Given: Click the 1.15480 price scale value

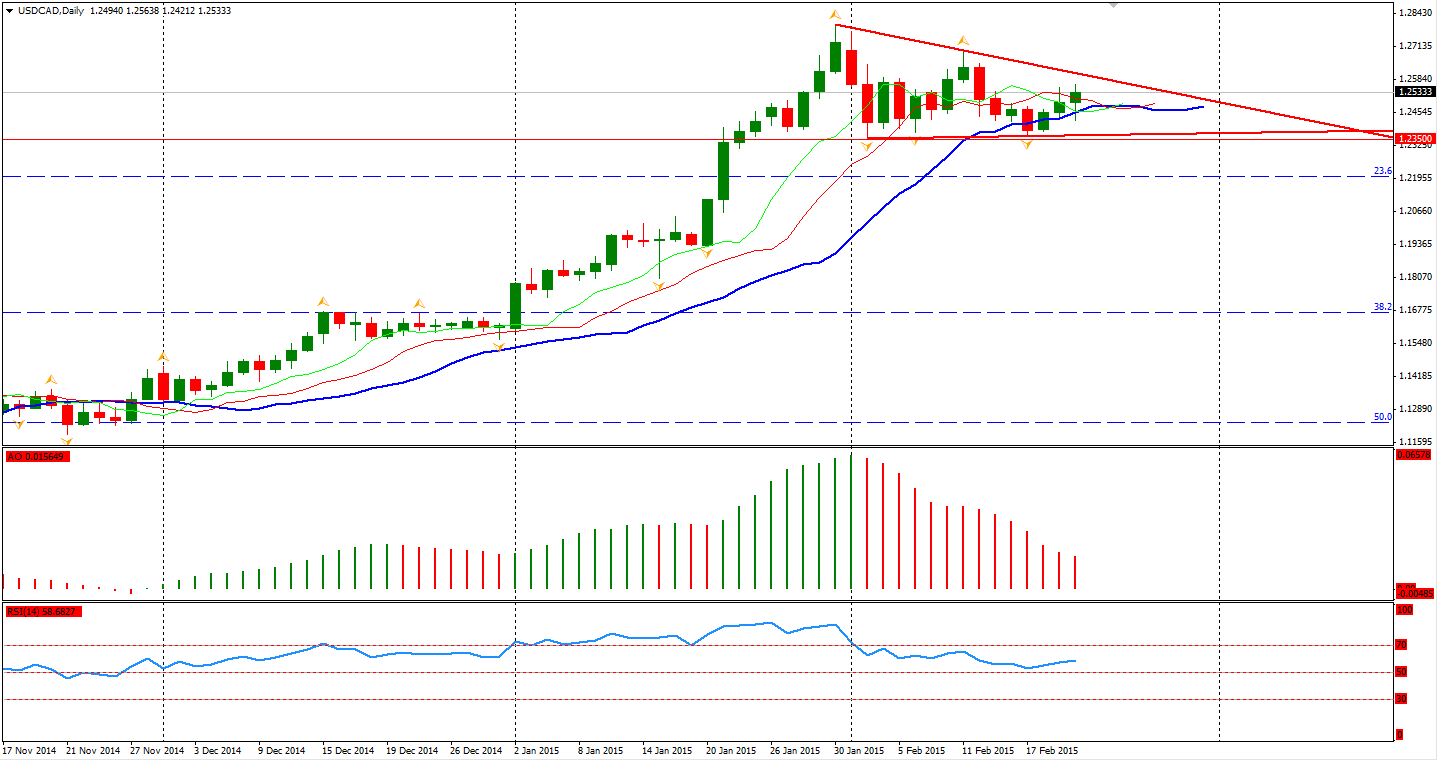Looking at the screenshot, I should tap(1418, 343).
